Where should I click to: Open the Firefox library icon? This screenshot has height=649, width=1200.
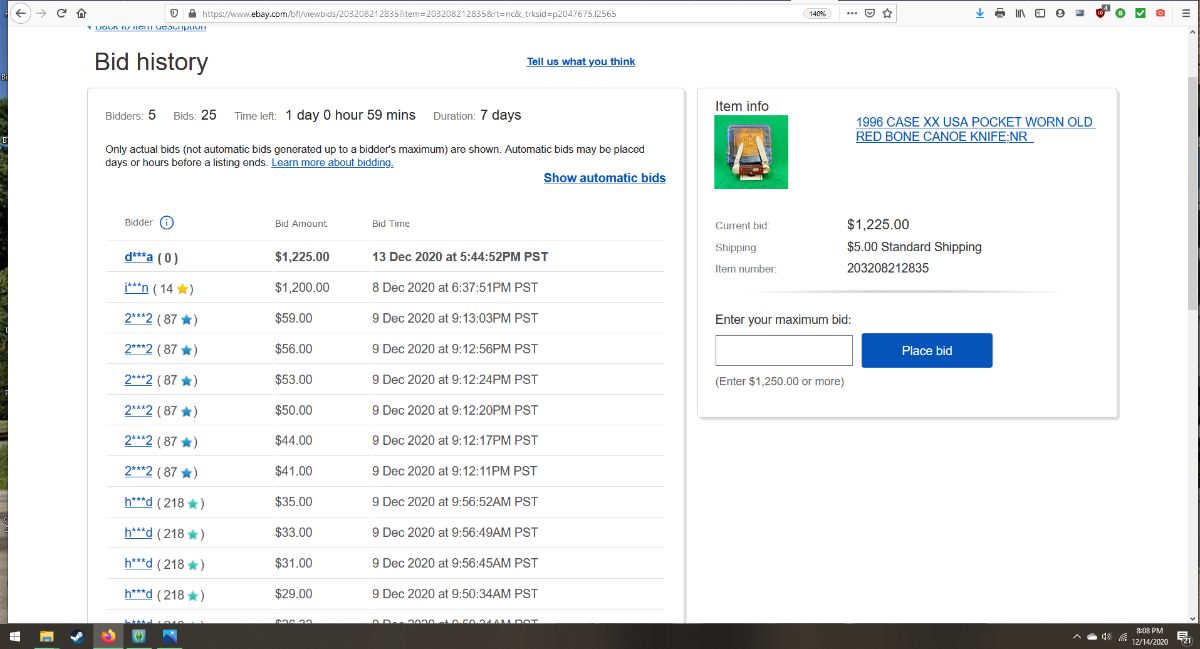tap(1020, 13)
